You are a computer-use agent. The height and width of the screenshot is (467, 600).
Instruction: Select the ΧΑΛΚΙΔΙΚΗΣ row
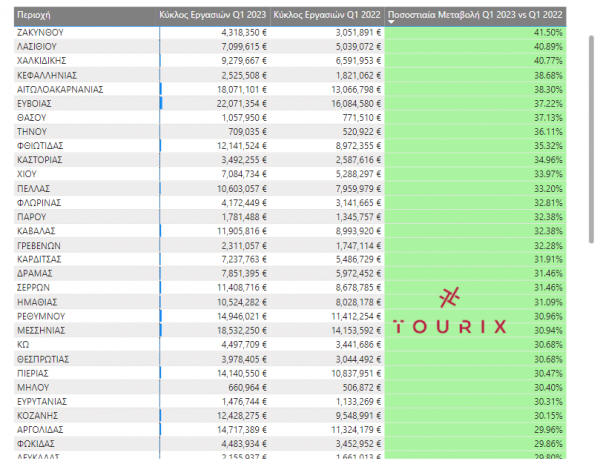coord(48,61)
